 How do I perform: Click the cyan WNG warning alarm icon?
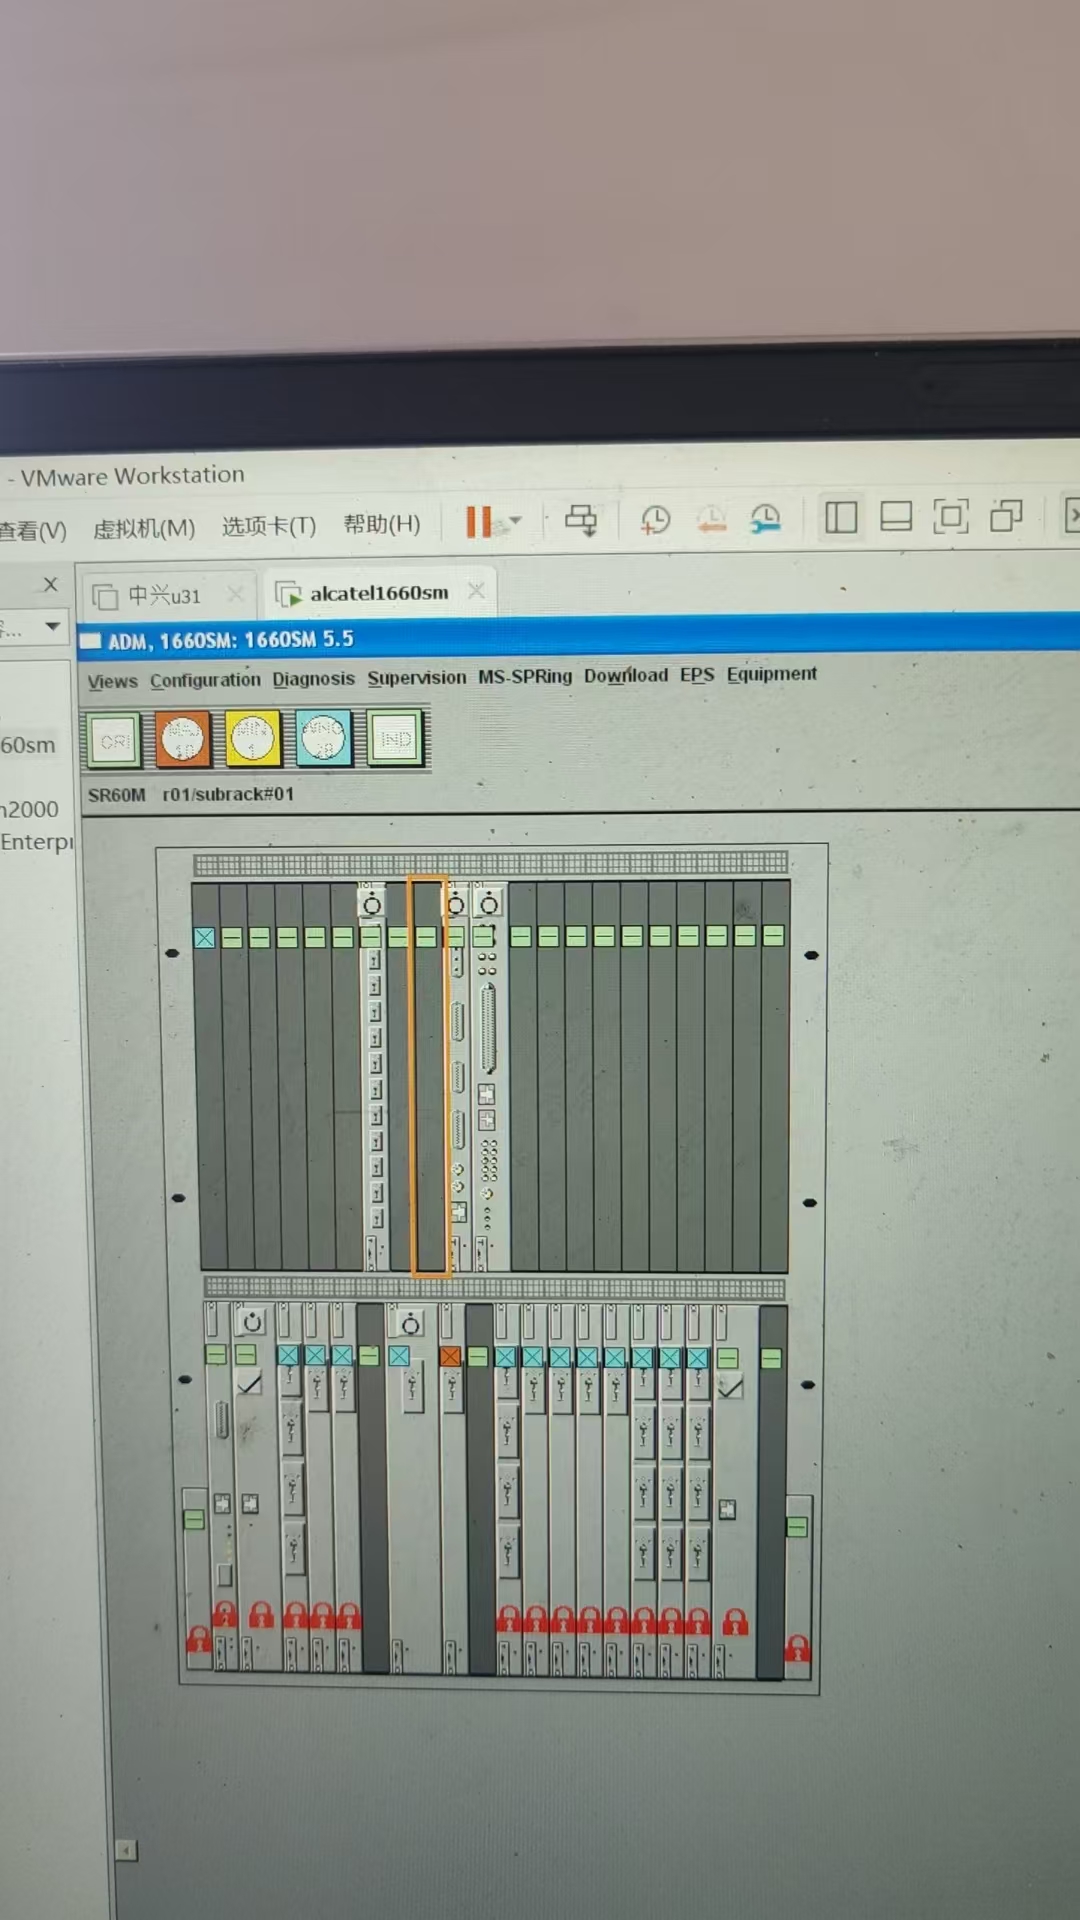tap(323, 739)
